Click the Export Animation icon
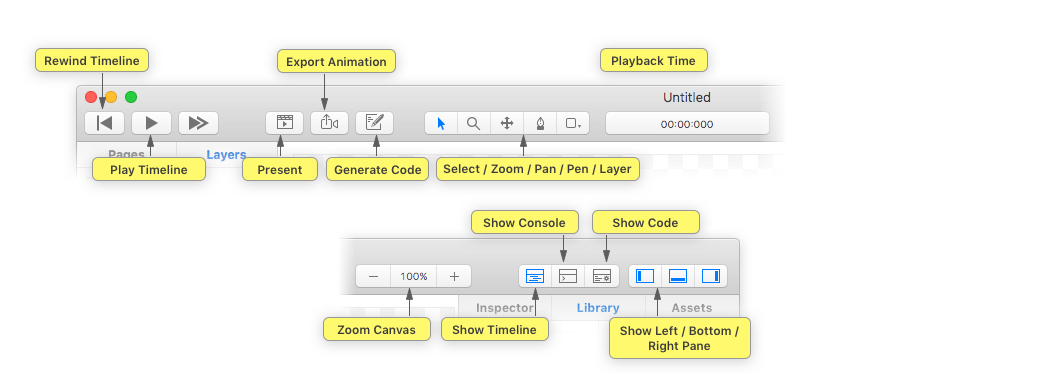The width and height of the screenshot is (1045, 385). tap(329, 123)
